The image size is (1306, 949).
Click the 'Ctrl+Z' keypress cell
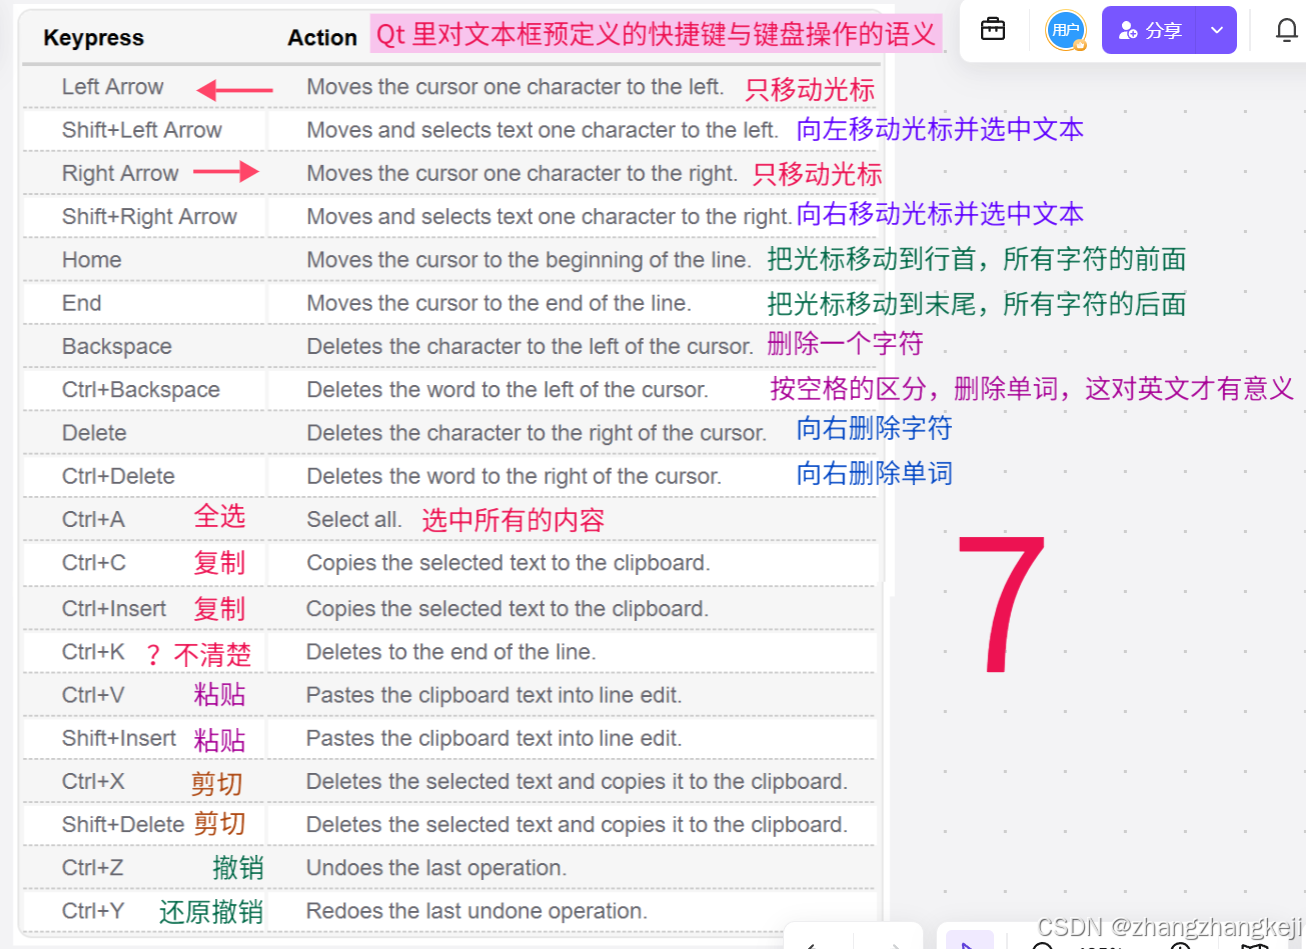point(93,867)
